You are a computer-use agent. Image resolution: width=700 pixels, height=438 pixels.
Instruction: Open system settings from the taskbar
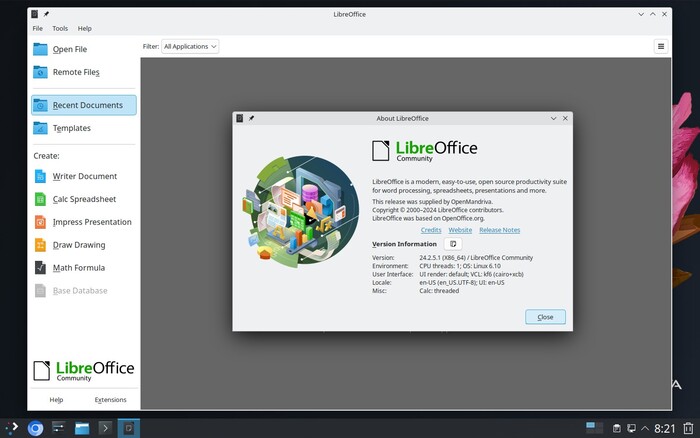[58, 428]
